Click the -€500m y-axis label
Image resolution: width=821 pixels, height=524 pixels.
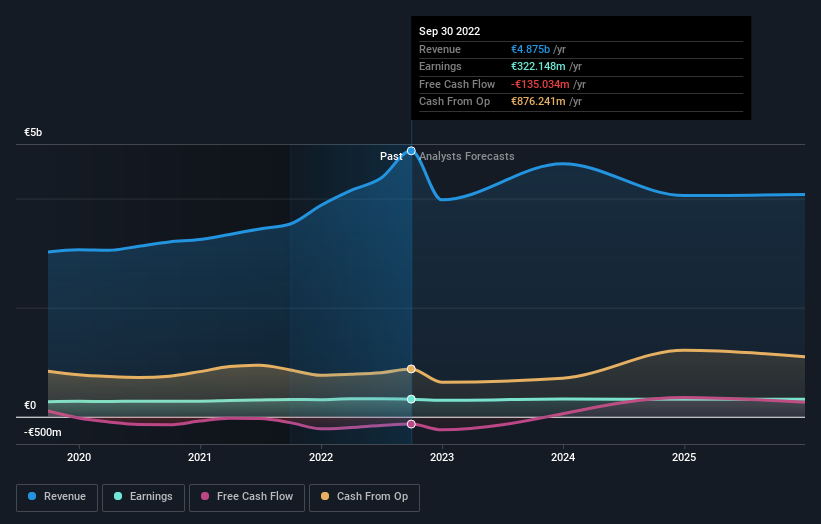pos(42,432)
